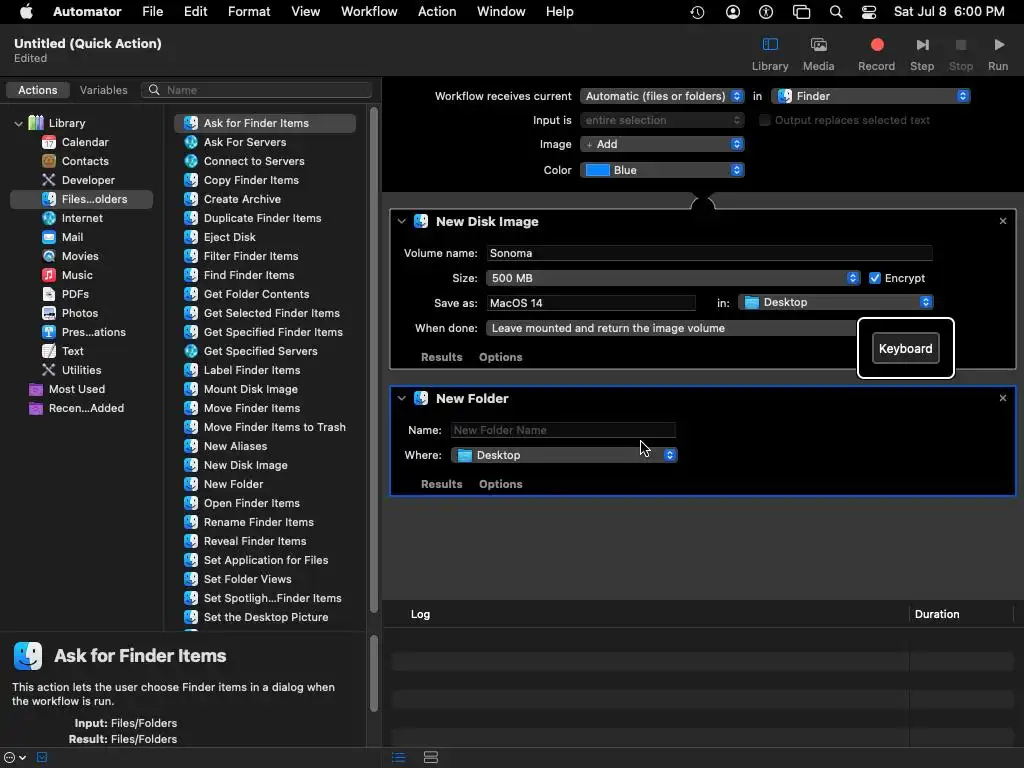Pick the workflow Color Blue swatch

tap(598, 170)
